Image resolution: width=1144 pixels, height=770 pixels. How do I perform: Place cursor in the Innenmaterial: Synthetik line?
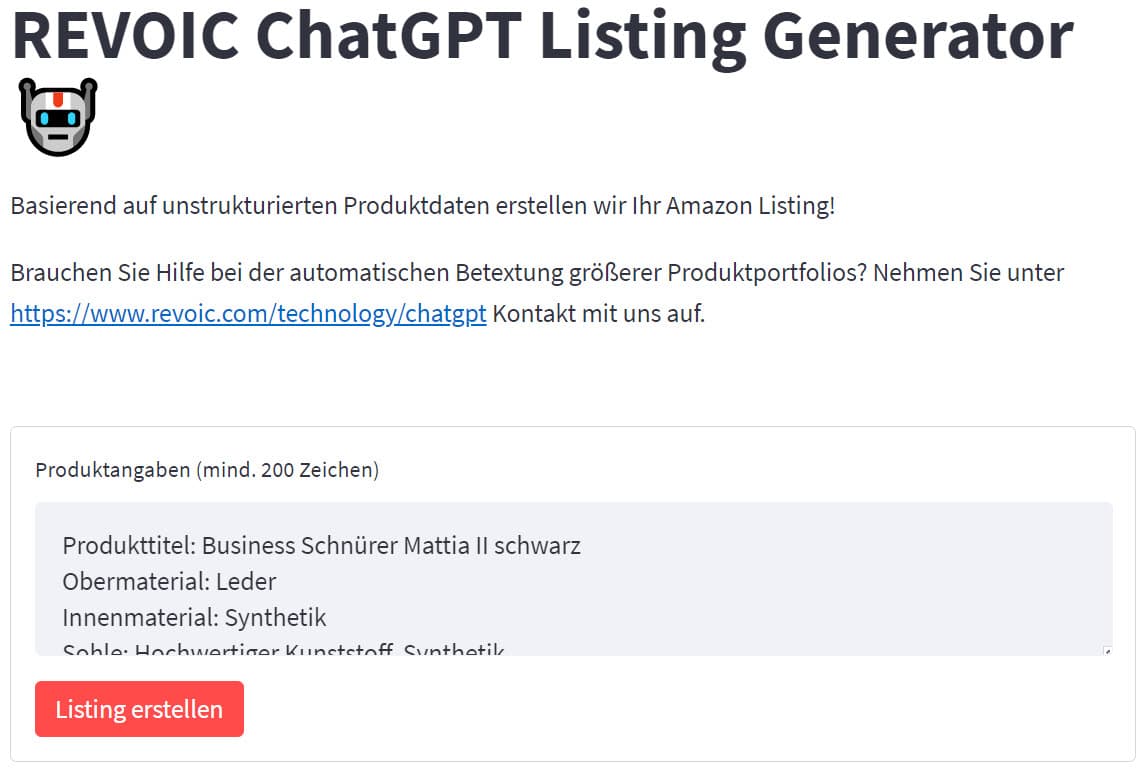point(194,617)
